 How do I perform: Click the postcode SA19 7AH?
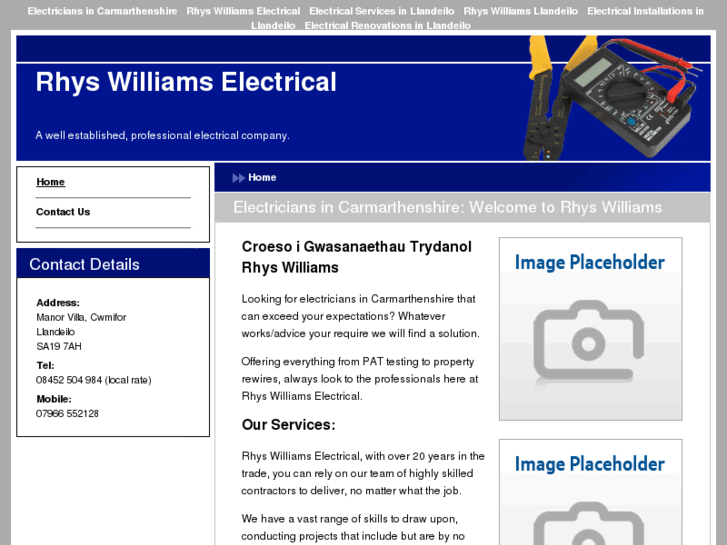pyautogui.click(x=59, y=346)
